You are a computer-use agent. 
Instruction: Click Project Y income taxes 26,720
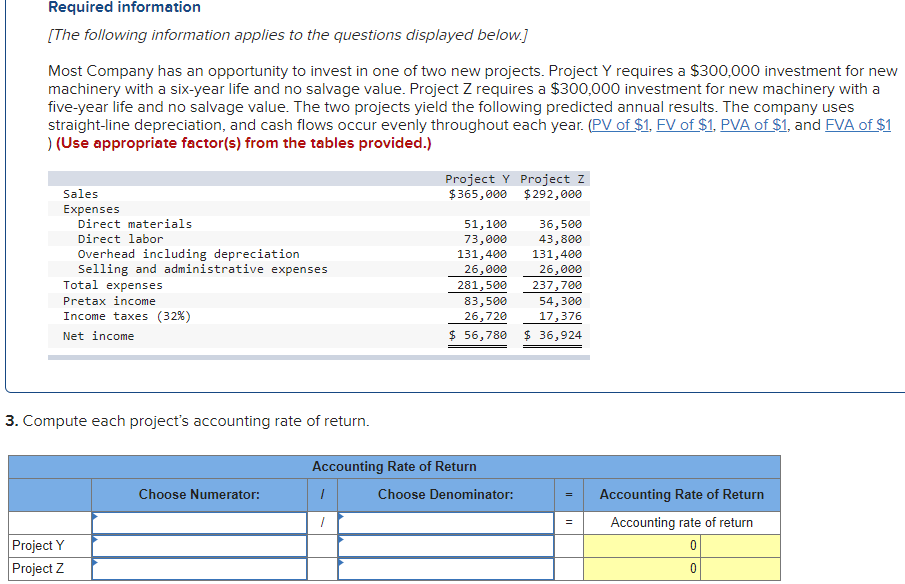point(485,316)
